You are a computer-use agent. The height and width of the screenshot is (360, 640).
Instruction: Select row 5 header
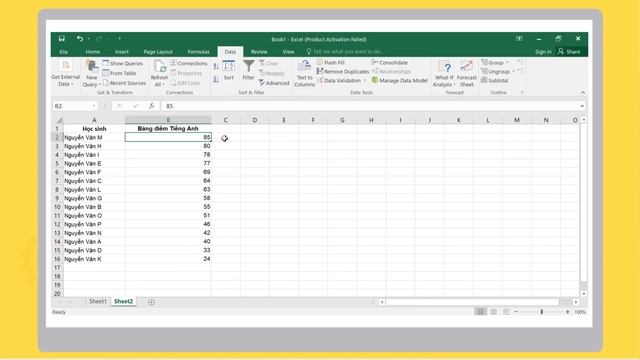coord(57,163)
